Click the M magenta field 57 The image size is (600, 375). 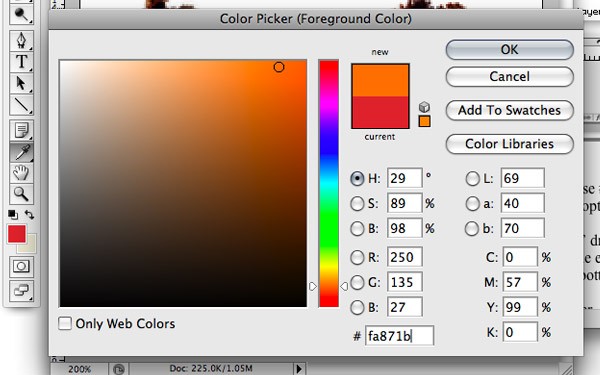(x=520, y=282)
